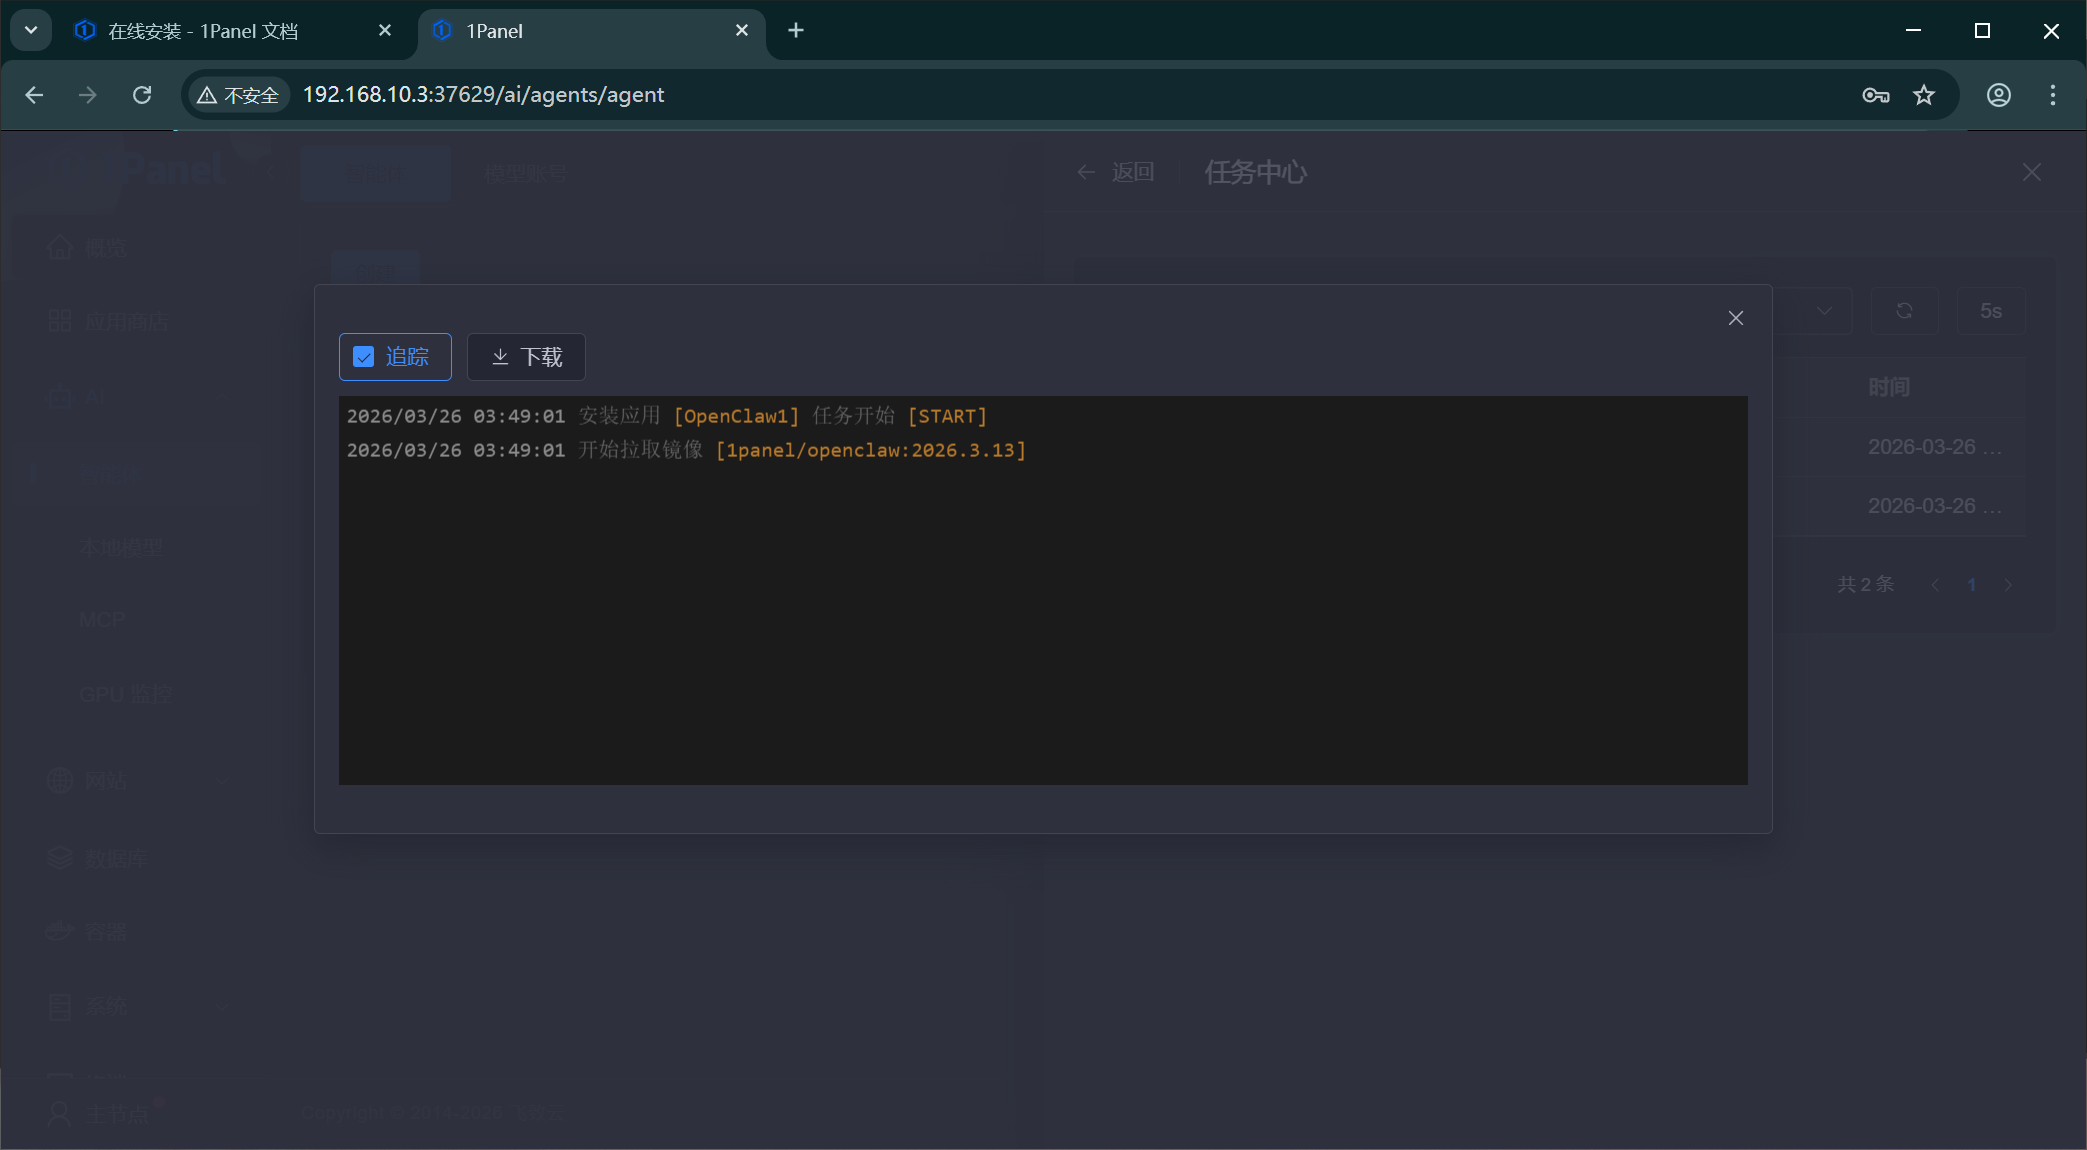Screen dimensions: 2087x1150
Task: Click the 下载 log download button
Action: [x=526, y=357]
